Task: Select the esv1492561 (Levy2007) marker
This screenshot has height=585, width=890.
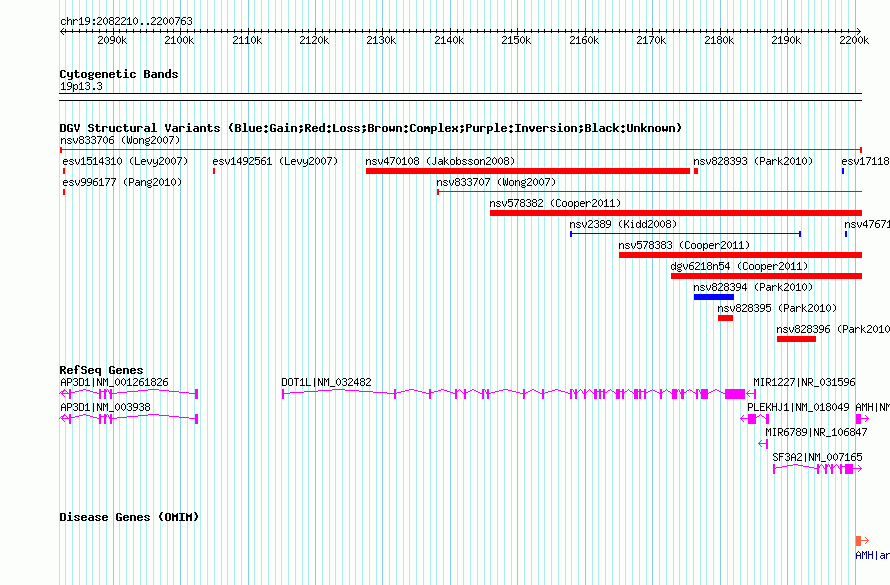Action: click(214, 171)
